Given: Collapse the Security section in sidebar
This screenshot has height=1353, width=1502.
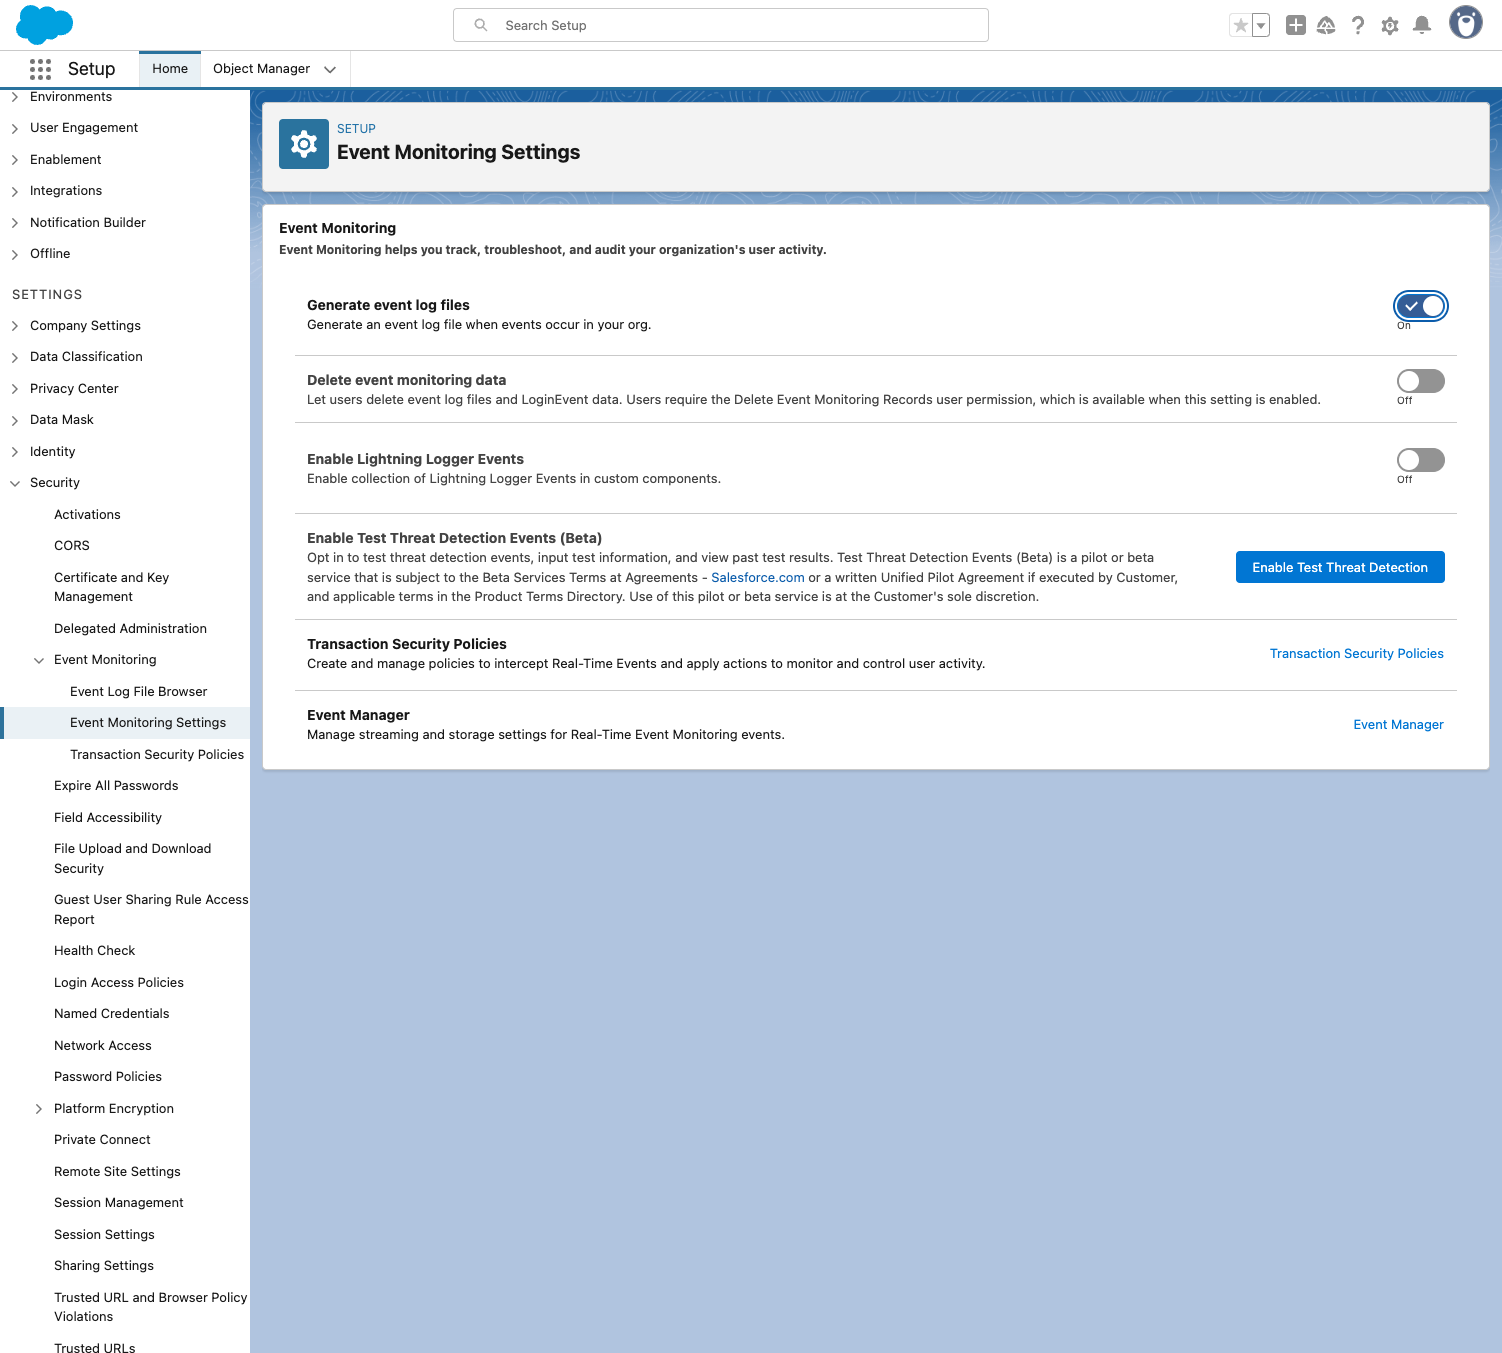Looking at the screenshot, I should (15, 483).
